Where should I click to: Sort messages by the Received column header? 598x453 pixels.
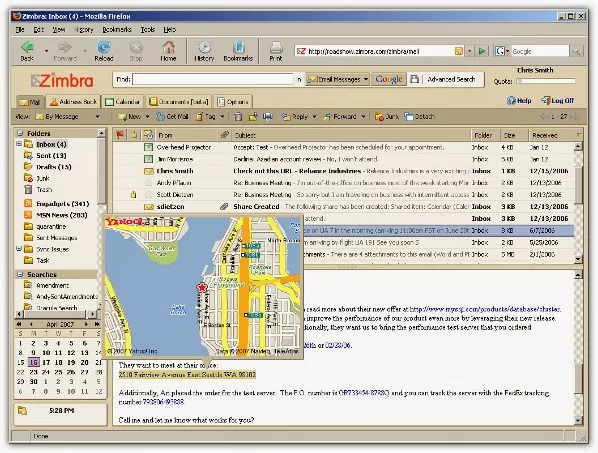(x=545, y=135)
